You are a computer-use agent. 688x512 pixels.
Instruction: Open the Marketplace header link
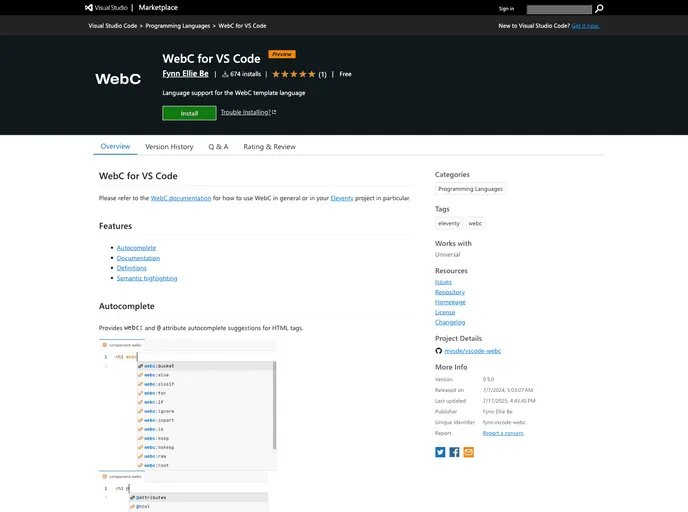[x=158, y=7]
